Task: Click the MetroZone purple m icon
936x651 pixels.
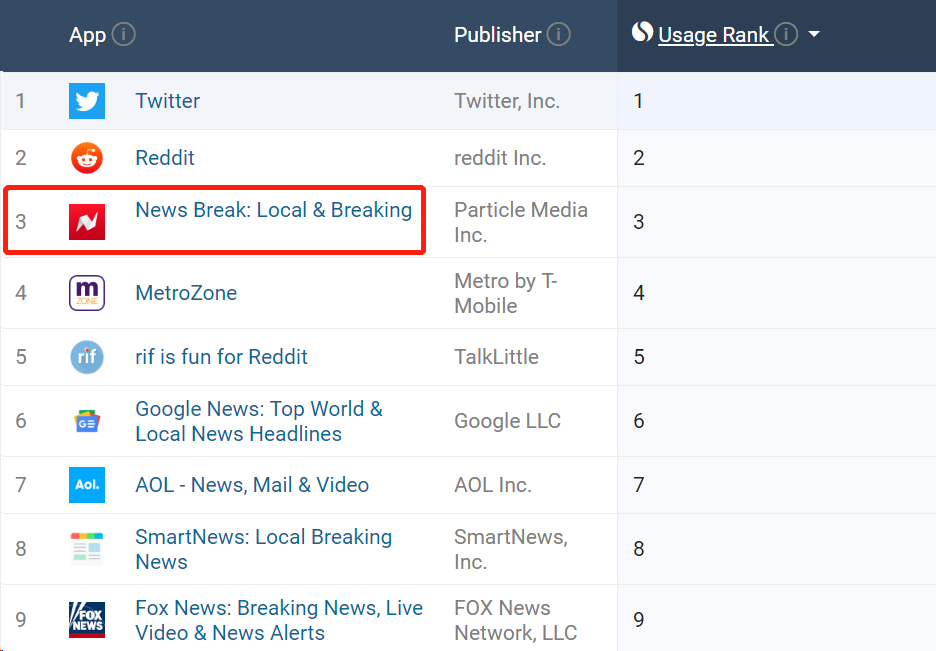Action: tap(87, 293)
